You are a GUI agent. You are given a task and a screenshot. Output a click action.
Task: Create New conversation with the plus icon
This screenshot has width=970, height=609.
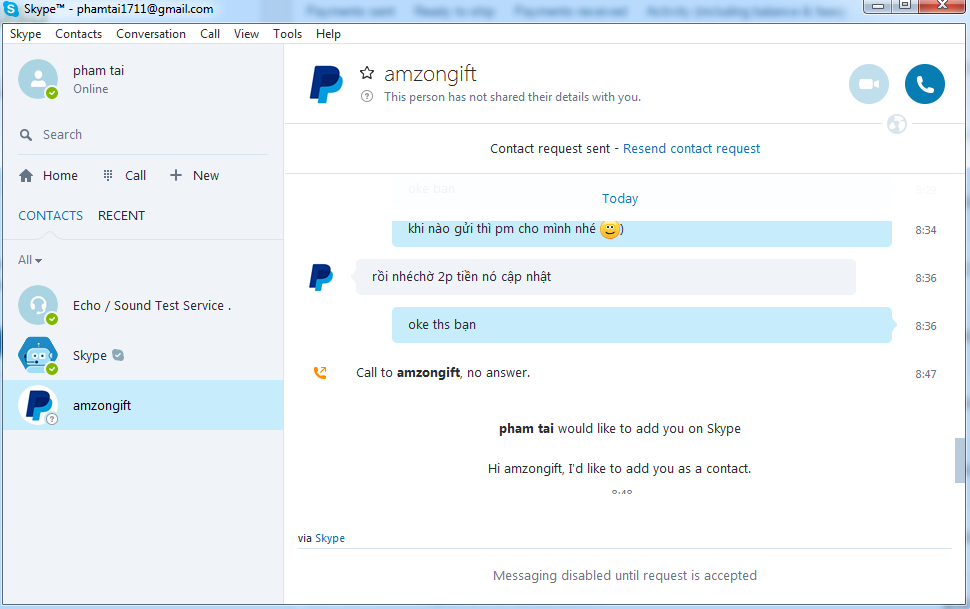click(176, 175)
